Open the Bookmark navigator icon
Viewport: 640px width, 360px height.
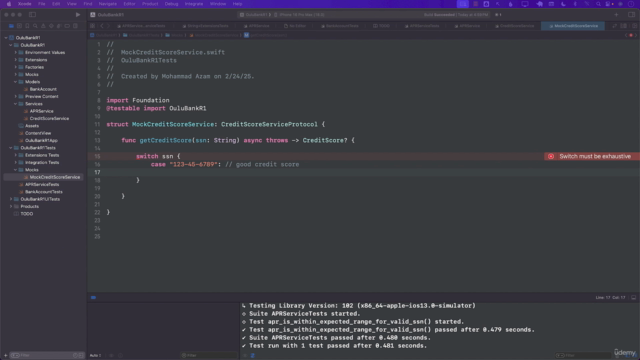27,26
